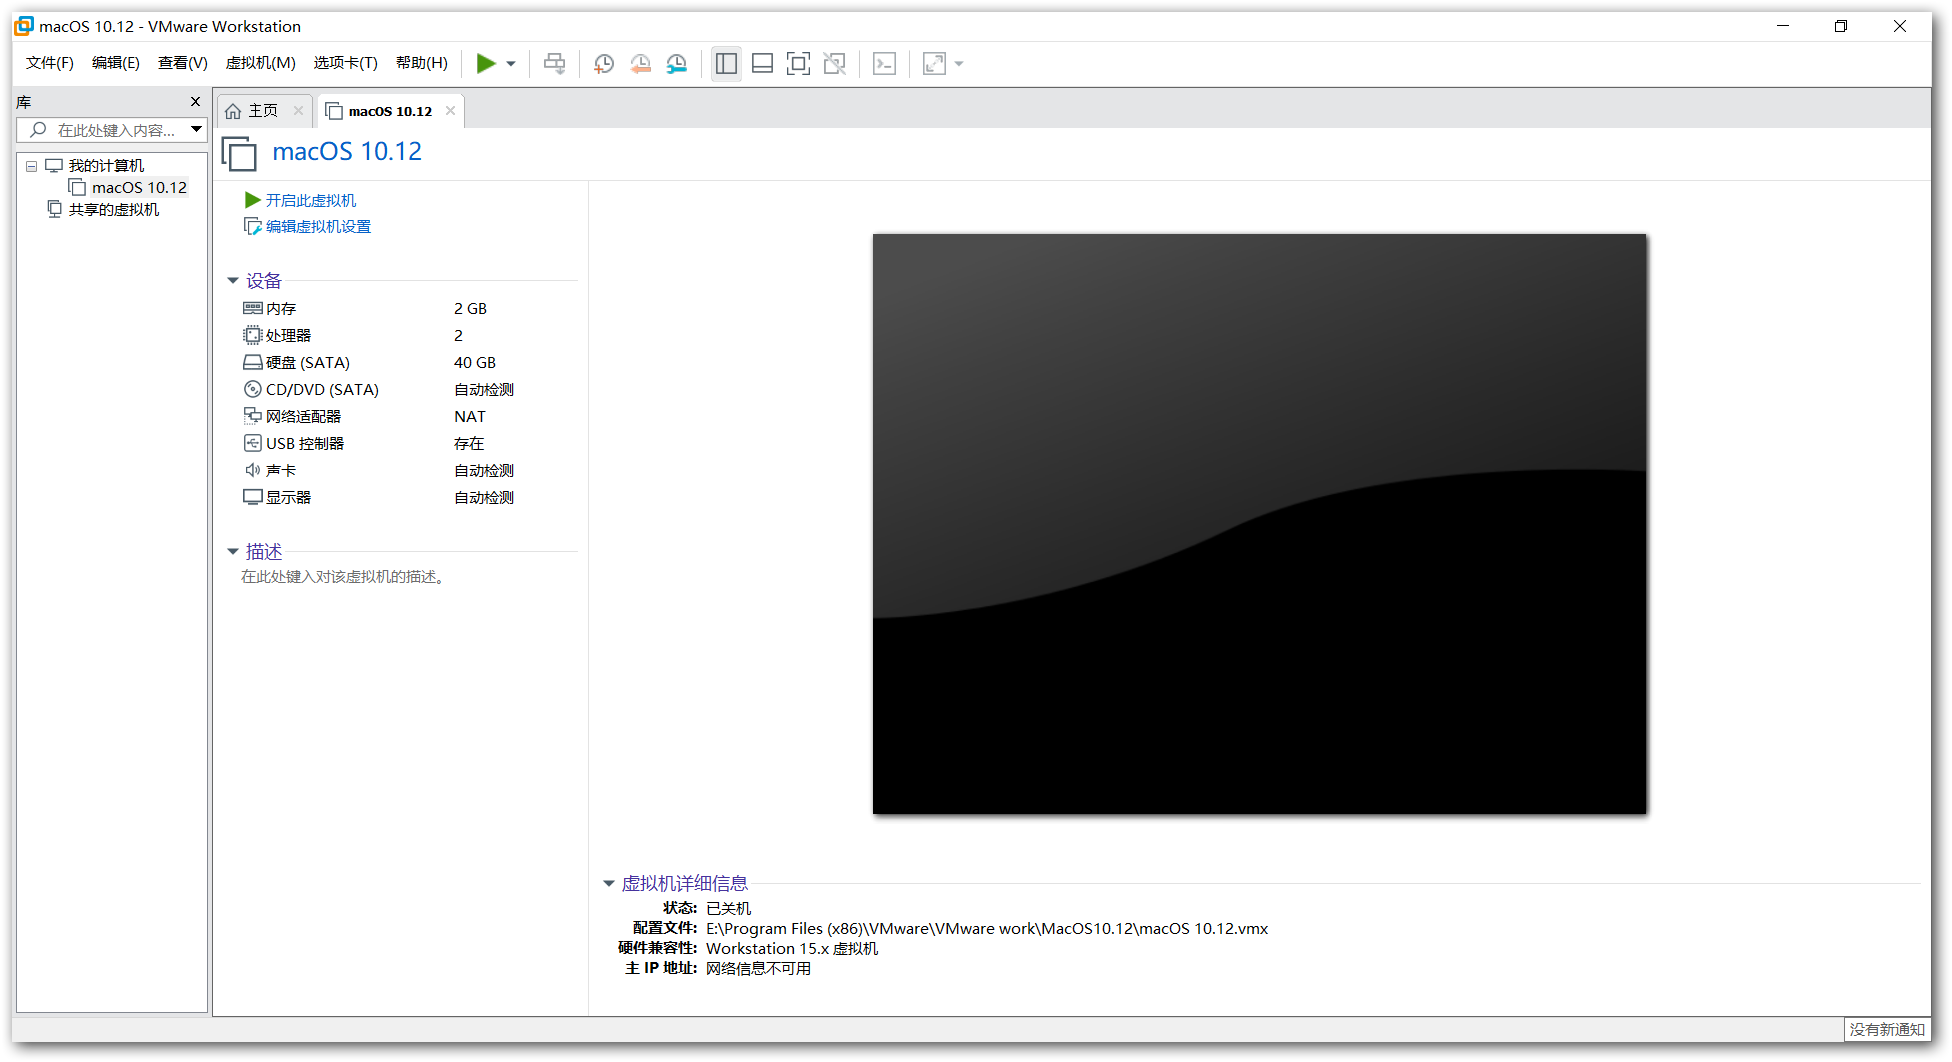Take a snapshot using the clock-plus icon

point(604,64)
